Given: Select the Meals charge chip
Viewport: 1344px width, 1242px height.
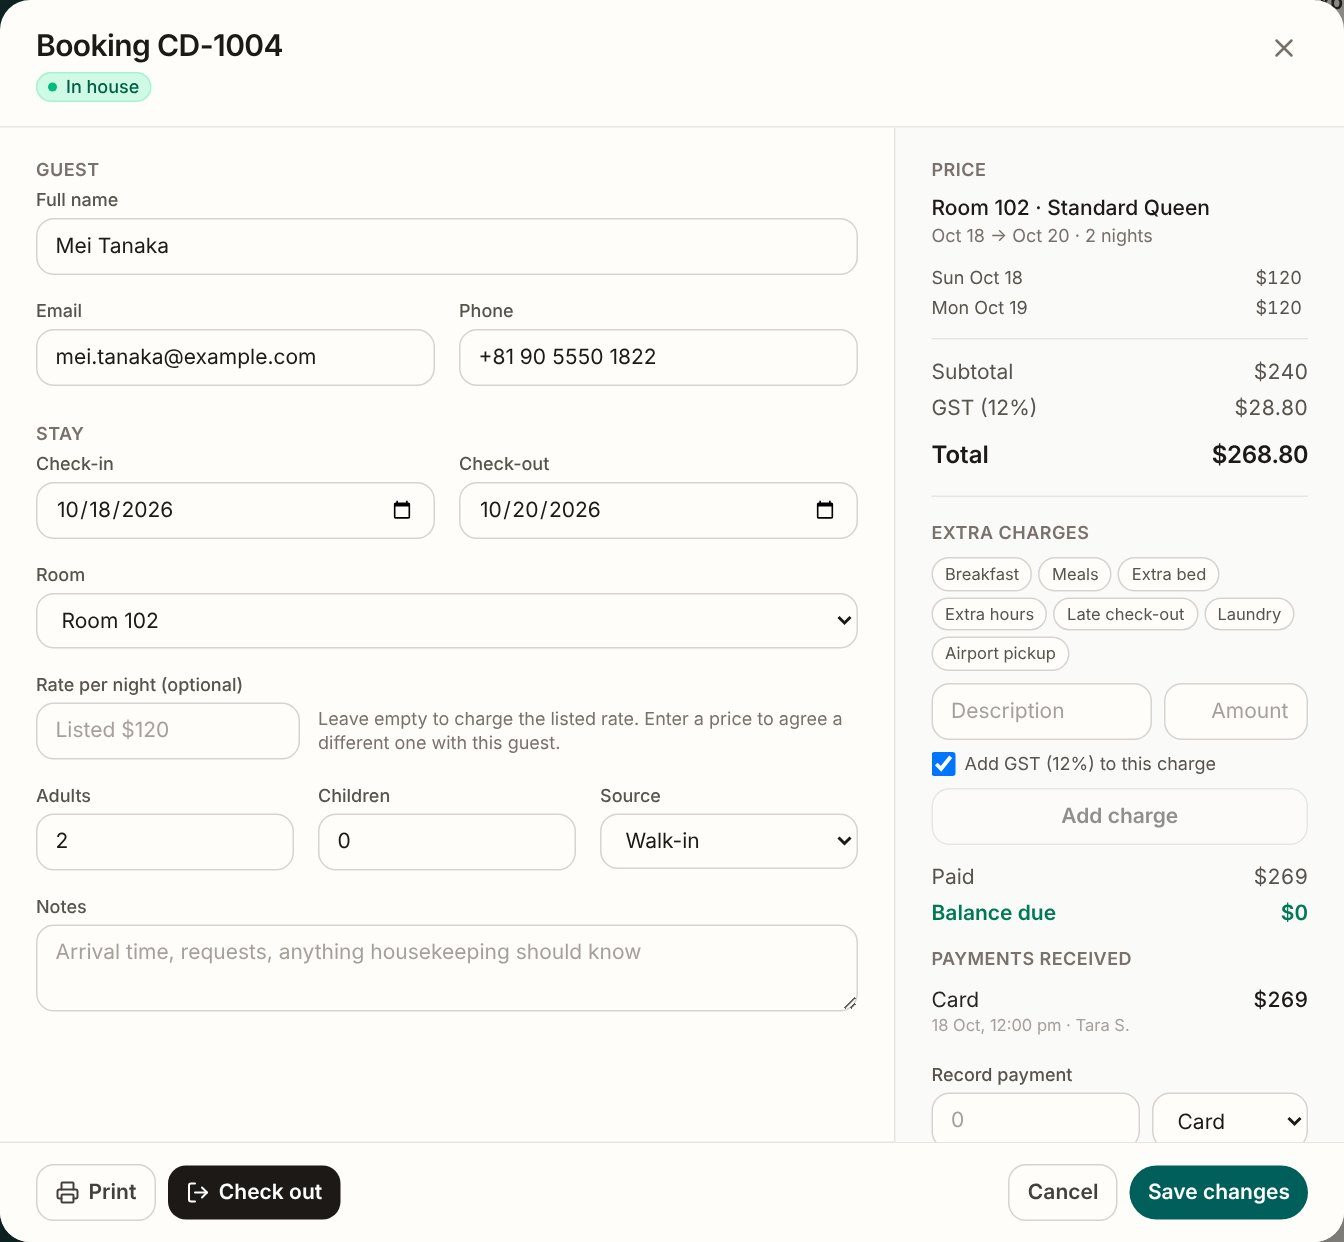Looking at the screenshot, I should coord(1075,574).
